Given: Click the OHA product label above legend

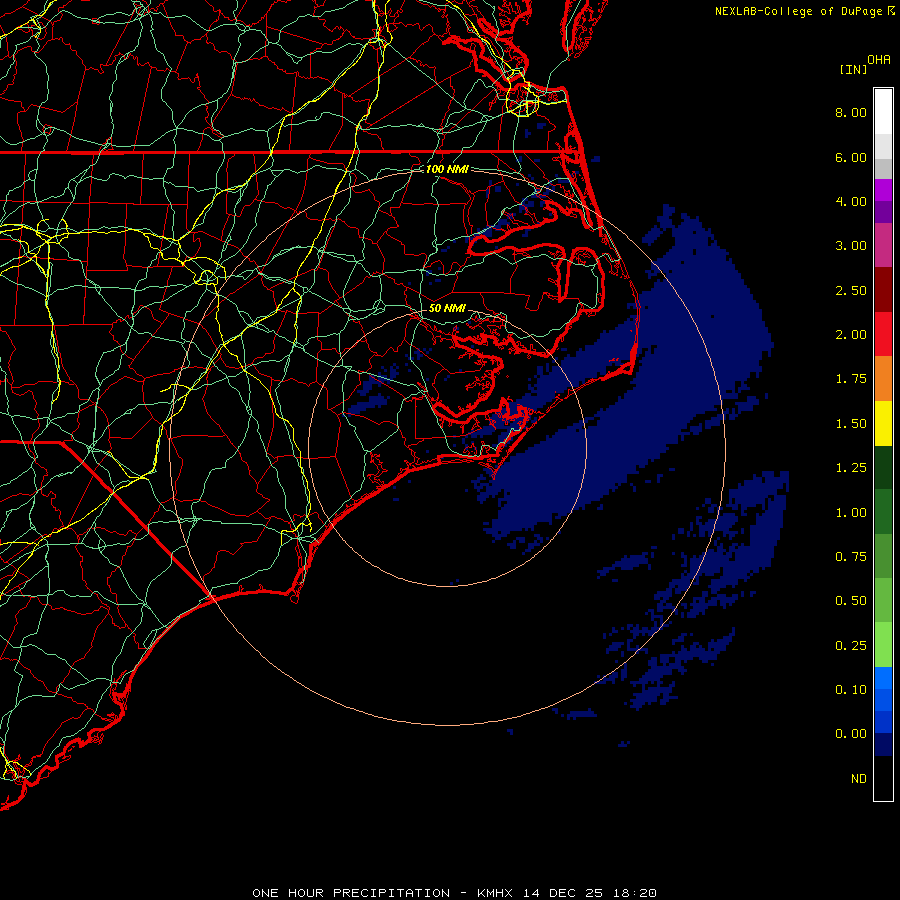Looking at the screenshot, I should click(x=879, y=60).
